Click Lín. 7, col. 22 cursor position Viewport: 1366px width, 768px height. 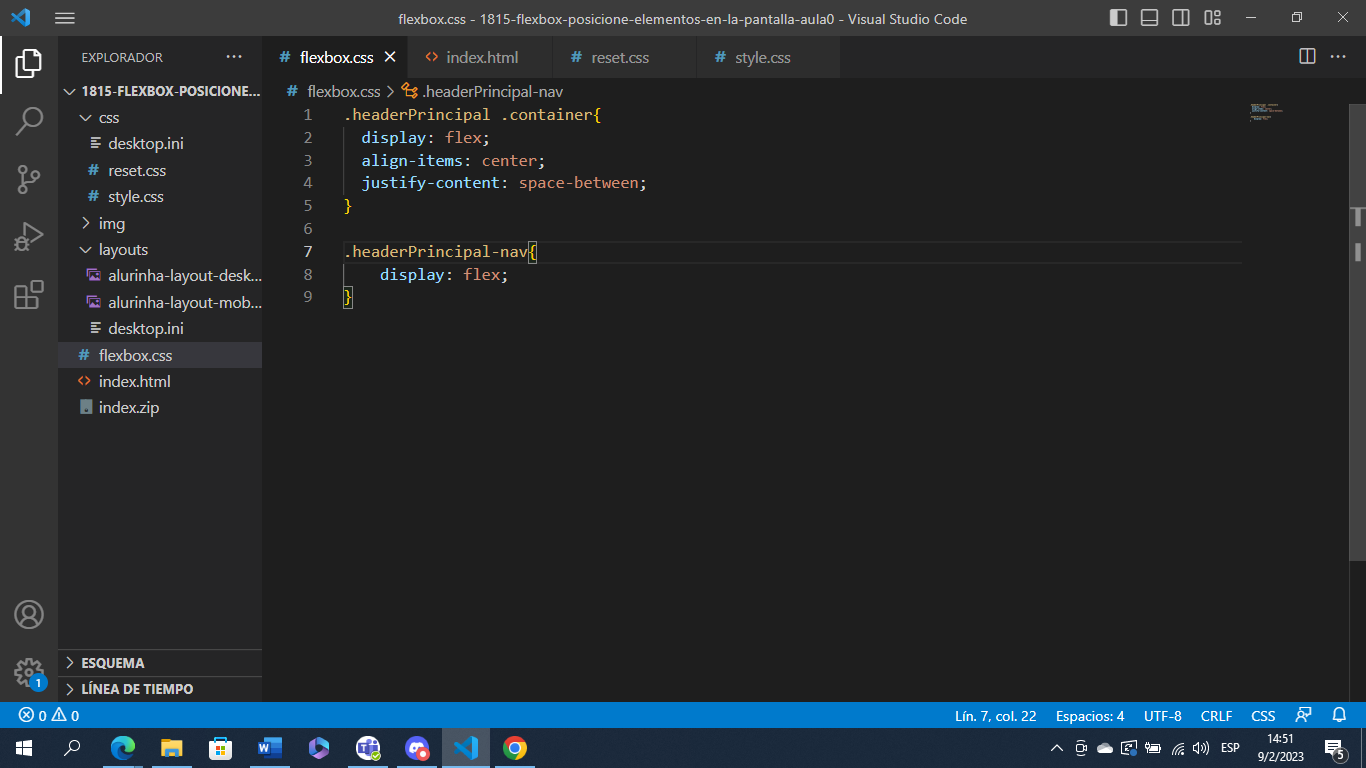point(995,716)
